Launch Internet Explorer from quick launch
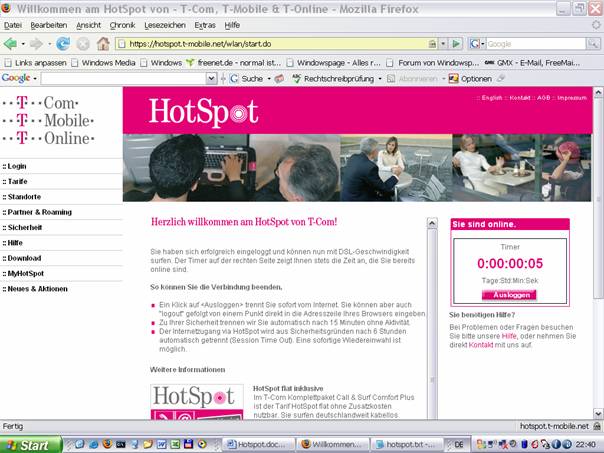604x453 pixels. [93, 444]
